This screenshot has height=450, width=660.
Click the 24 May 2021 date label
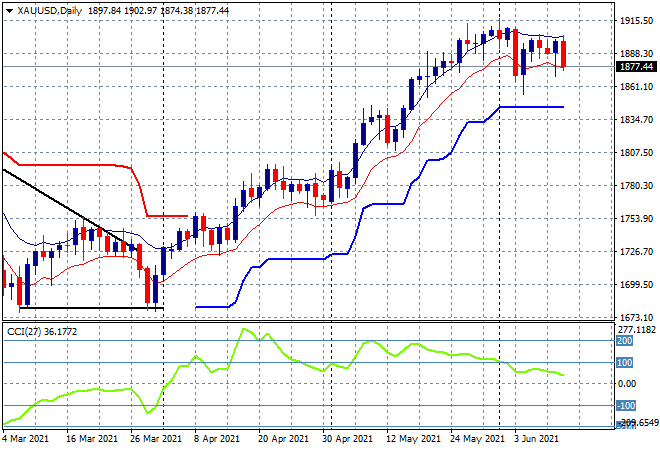pos(478,439)
